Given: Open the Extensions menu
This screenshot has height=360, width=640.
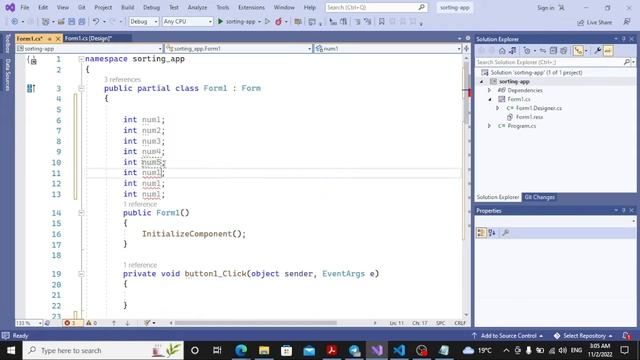Looking at the screenshot, I should 251,7.
